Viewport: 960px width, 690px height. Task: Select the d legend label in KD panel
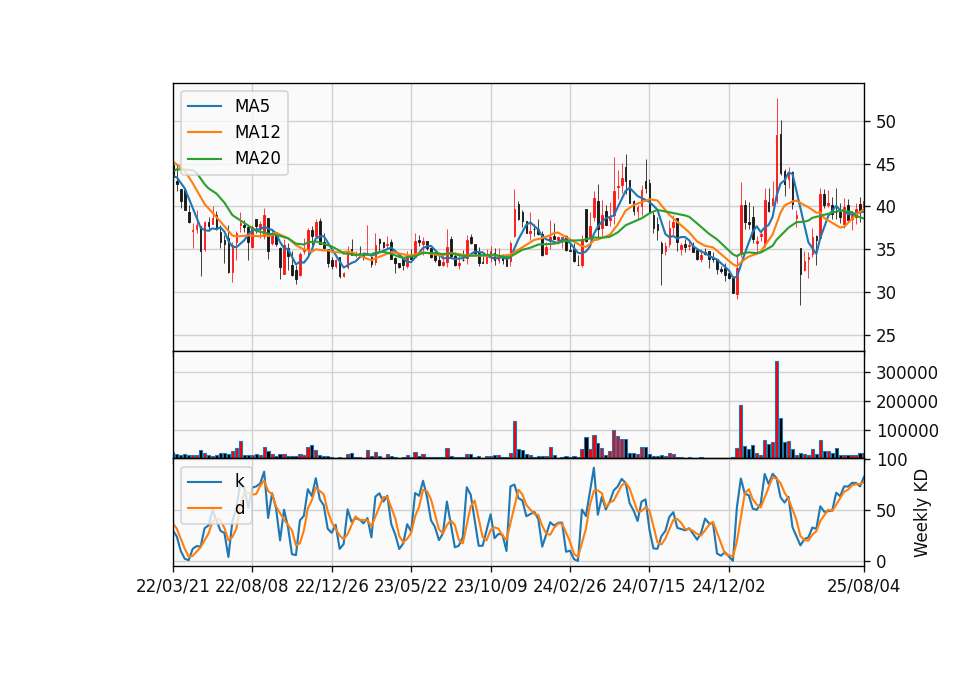(x=239, y=508)
